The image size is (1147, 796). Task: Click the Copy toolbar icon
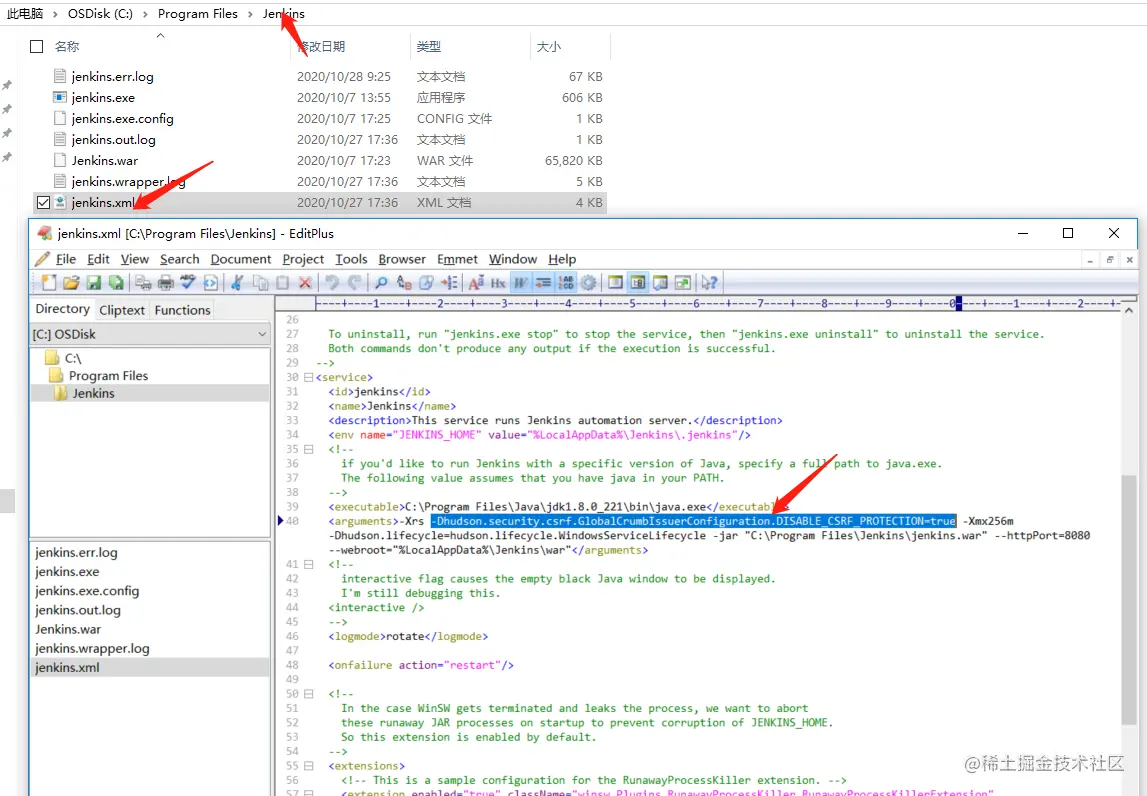tap(260, 282)
